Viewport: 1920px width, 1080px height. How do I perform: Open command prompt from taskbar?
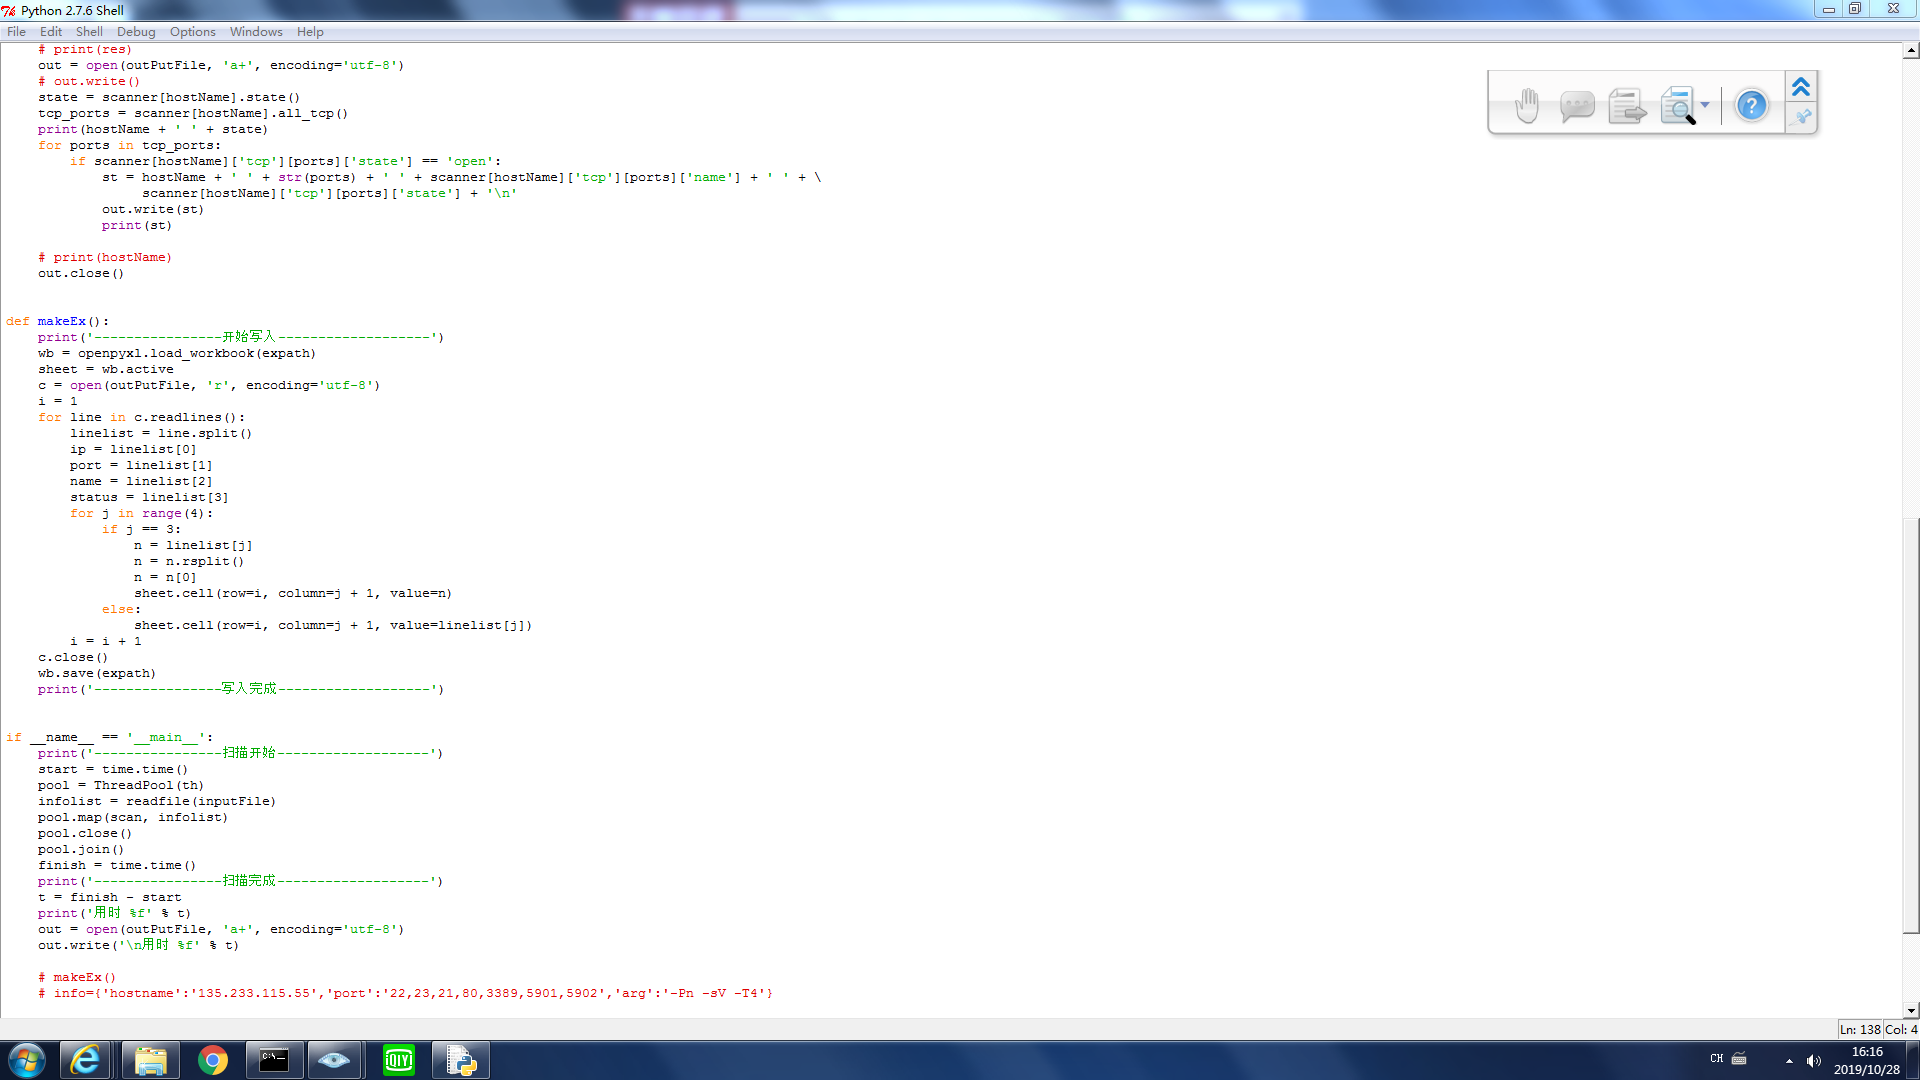click(x=274, y=1060)
